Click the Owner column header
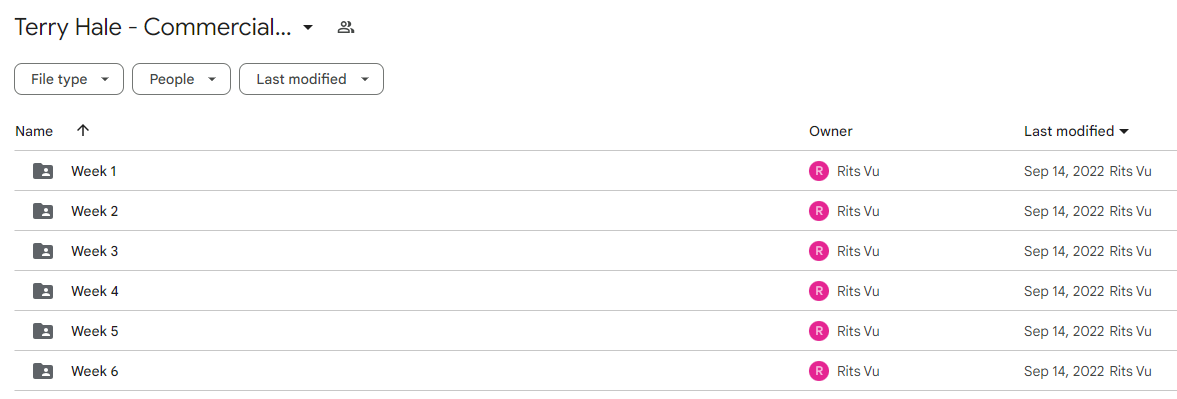Image resolution: width=1177 pixels, height=399 pixels. 831,131
